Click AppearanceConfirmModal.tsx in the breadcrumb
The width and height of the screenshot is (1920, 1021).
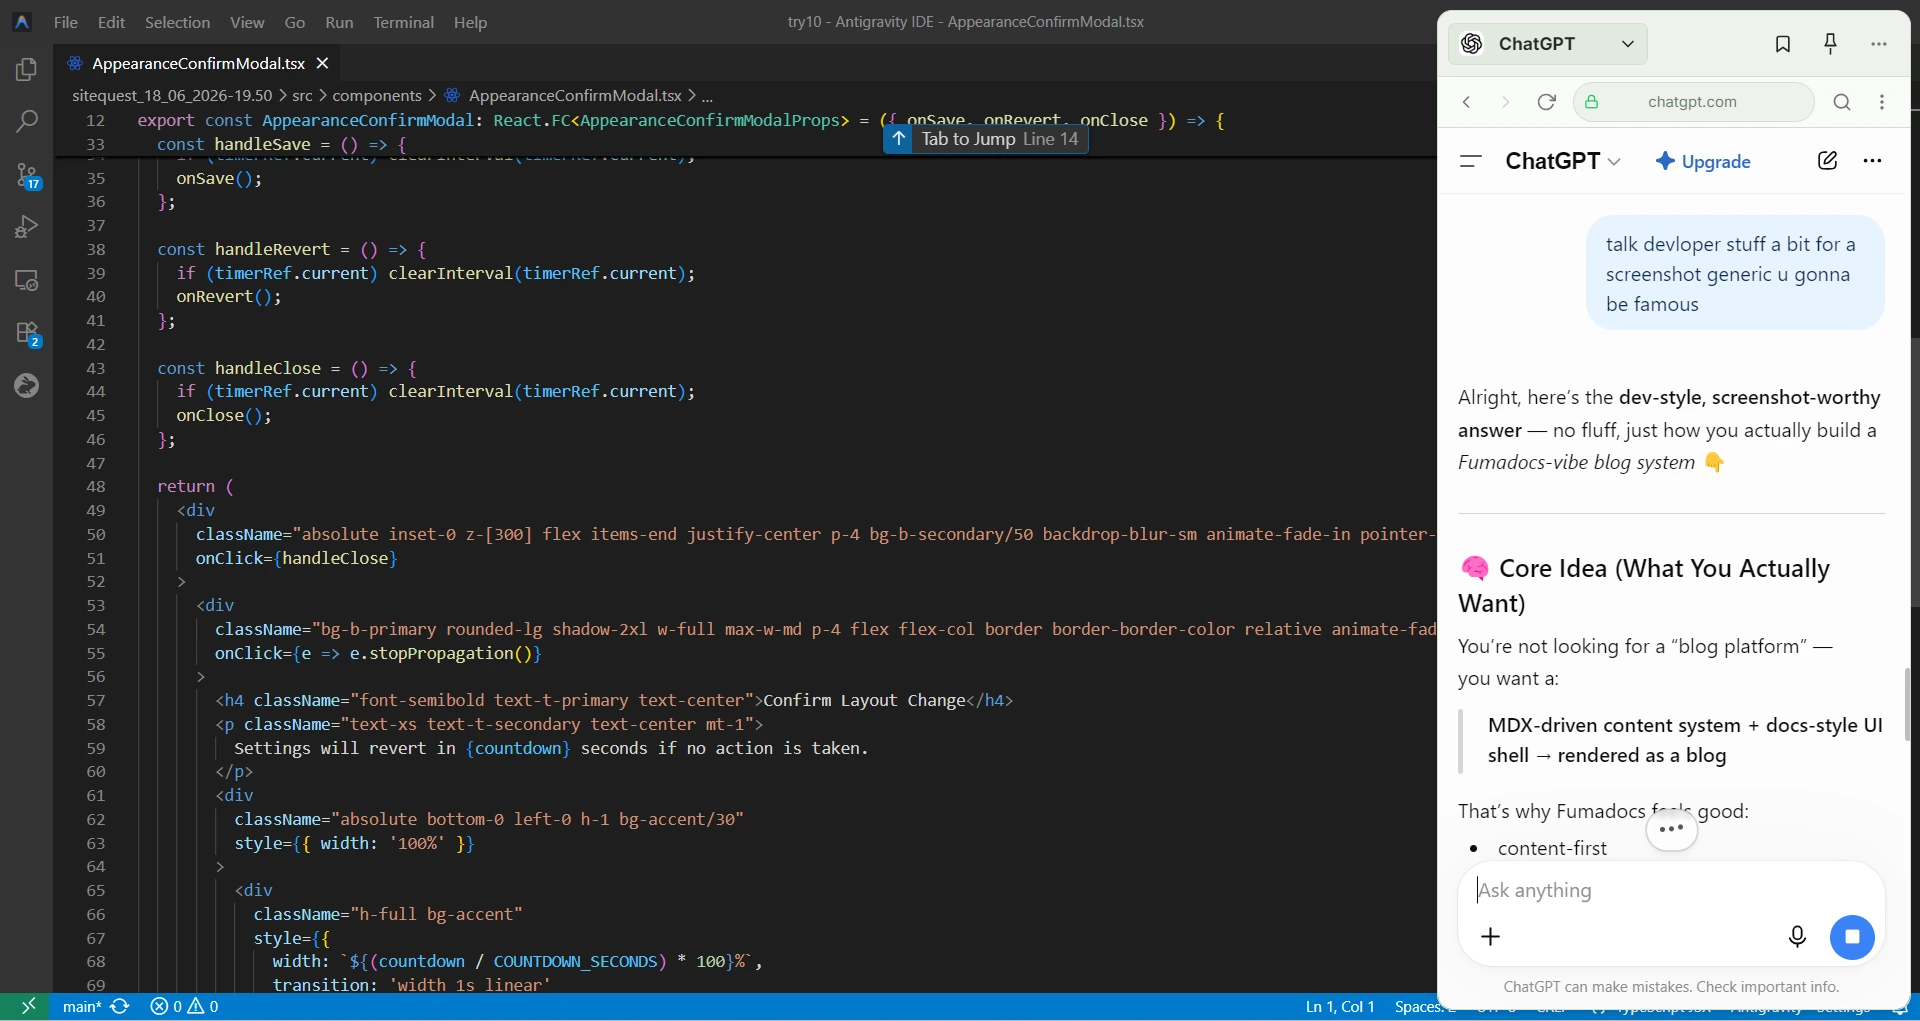575,96
